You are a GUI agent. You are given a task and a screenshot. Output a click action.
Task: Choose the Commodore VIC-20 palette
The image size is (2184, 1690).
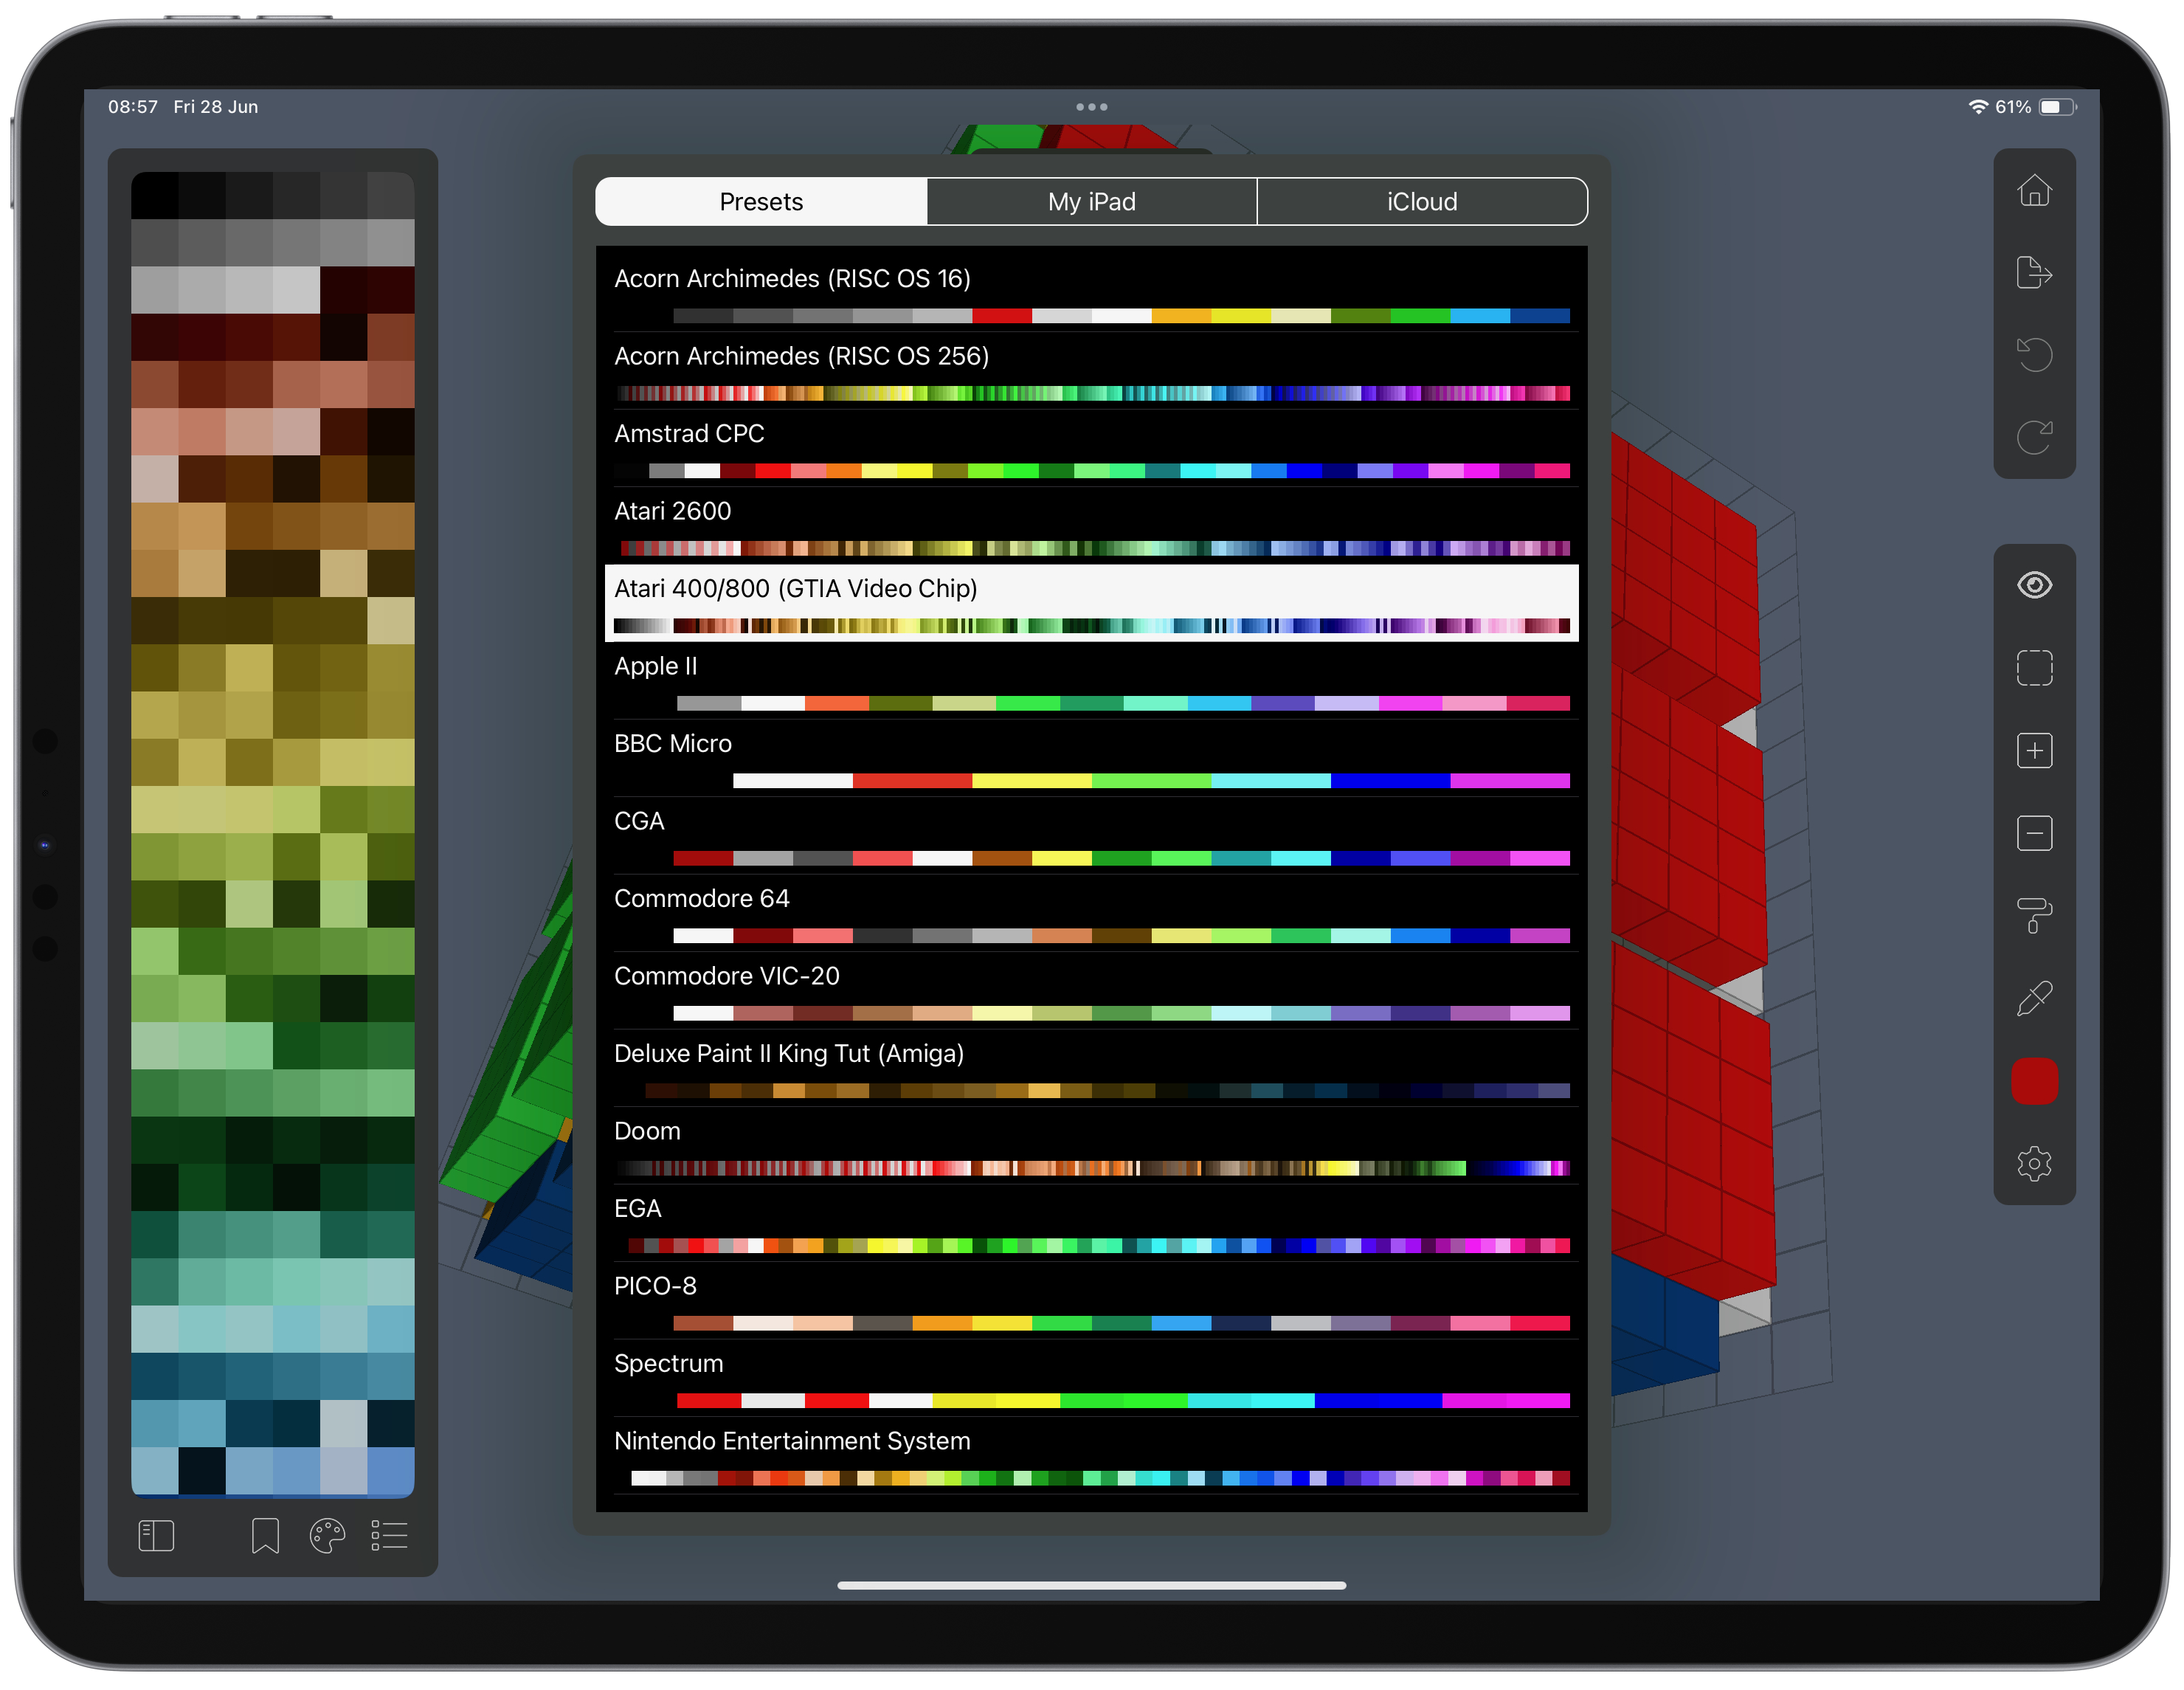pyautogui.click(x=1091, y=991)
